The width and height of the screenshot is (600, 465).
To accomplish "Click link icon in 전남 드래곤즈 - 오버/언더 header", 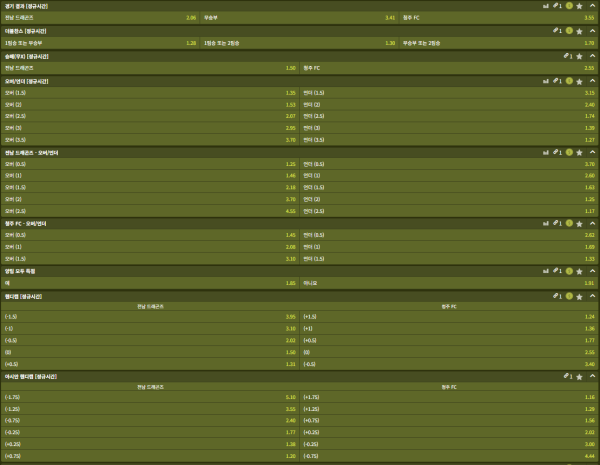I will pyautogui.click(x=555, y=152).
